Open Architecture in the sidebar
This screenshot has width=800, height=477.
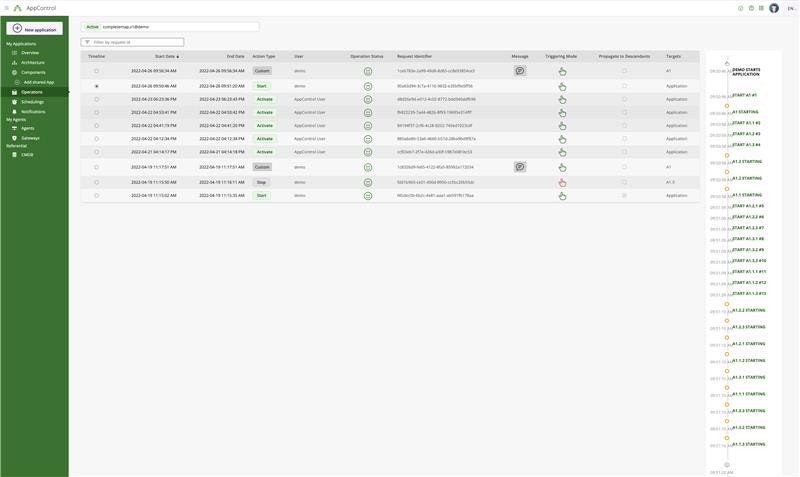click(x=33, y=62)
